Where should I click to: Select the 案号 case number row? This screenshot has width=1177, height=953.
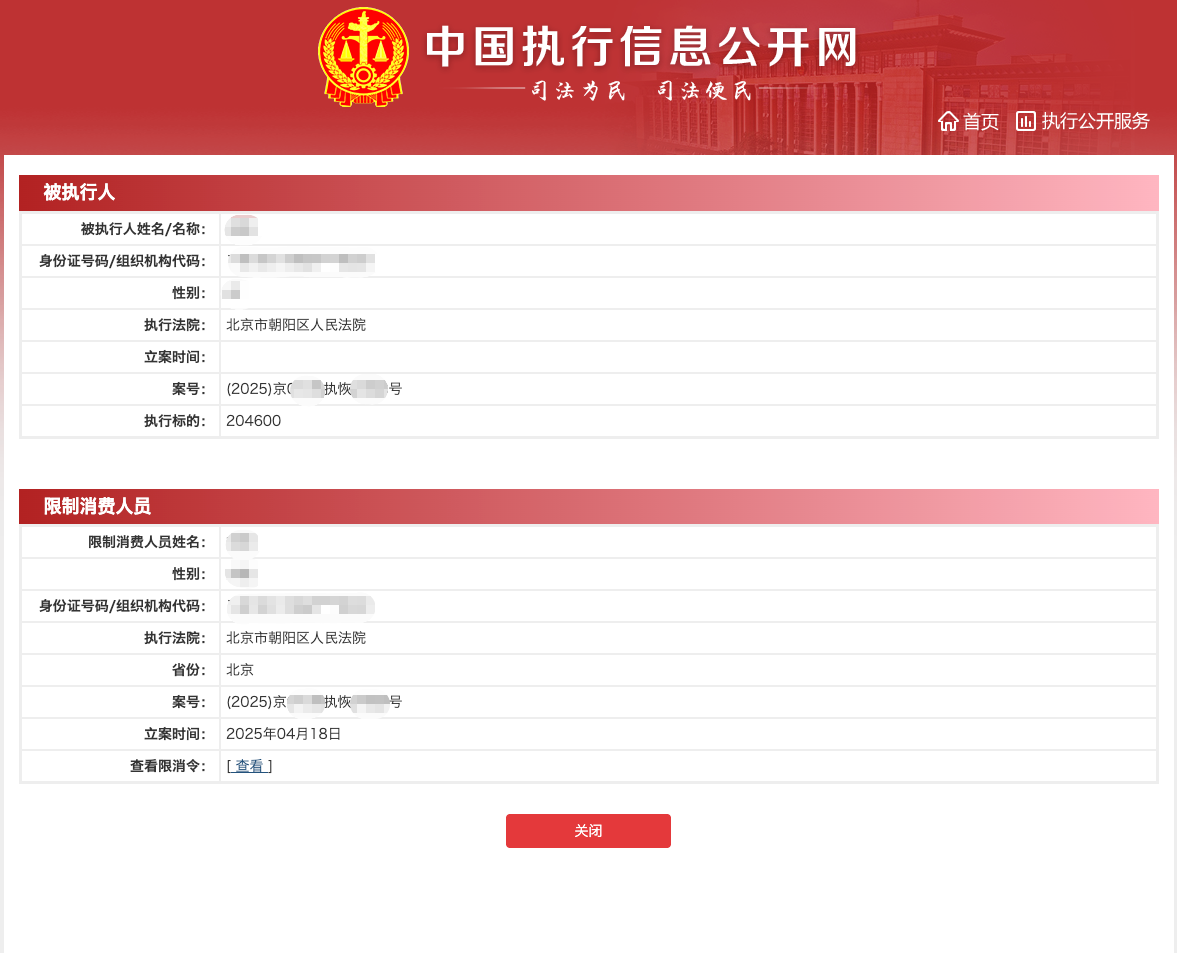(315, 388)
